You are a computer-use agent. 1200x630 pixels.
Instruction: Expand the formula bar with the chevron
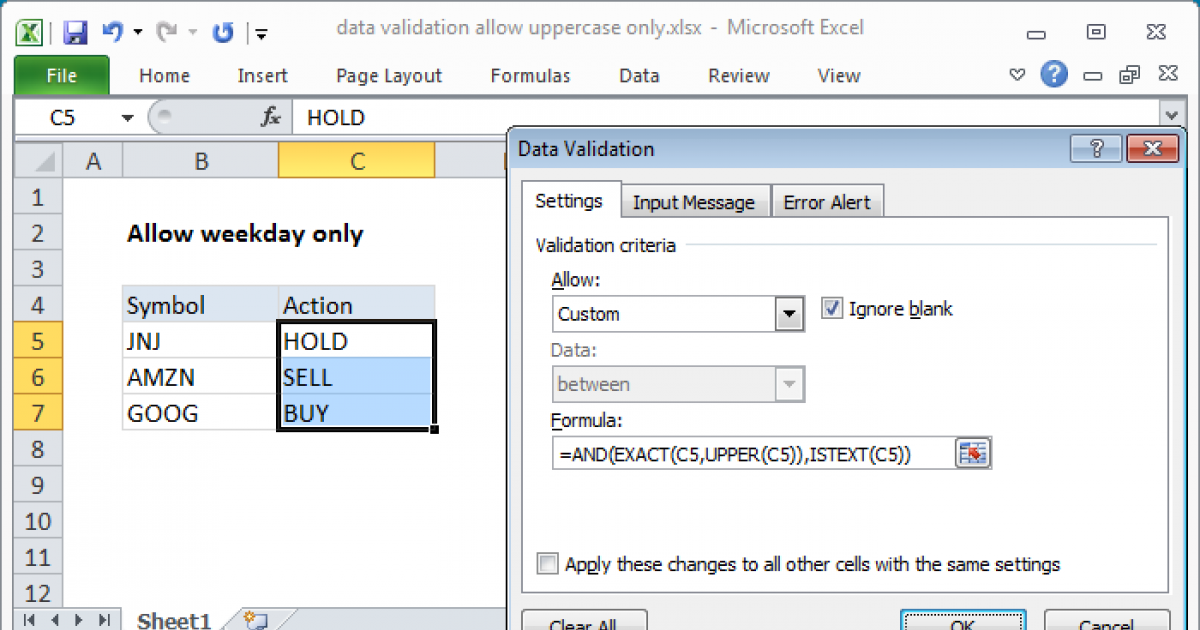coord(1170,116)
